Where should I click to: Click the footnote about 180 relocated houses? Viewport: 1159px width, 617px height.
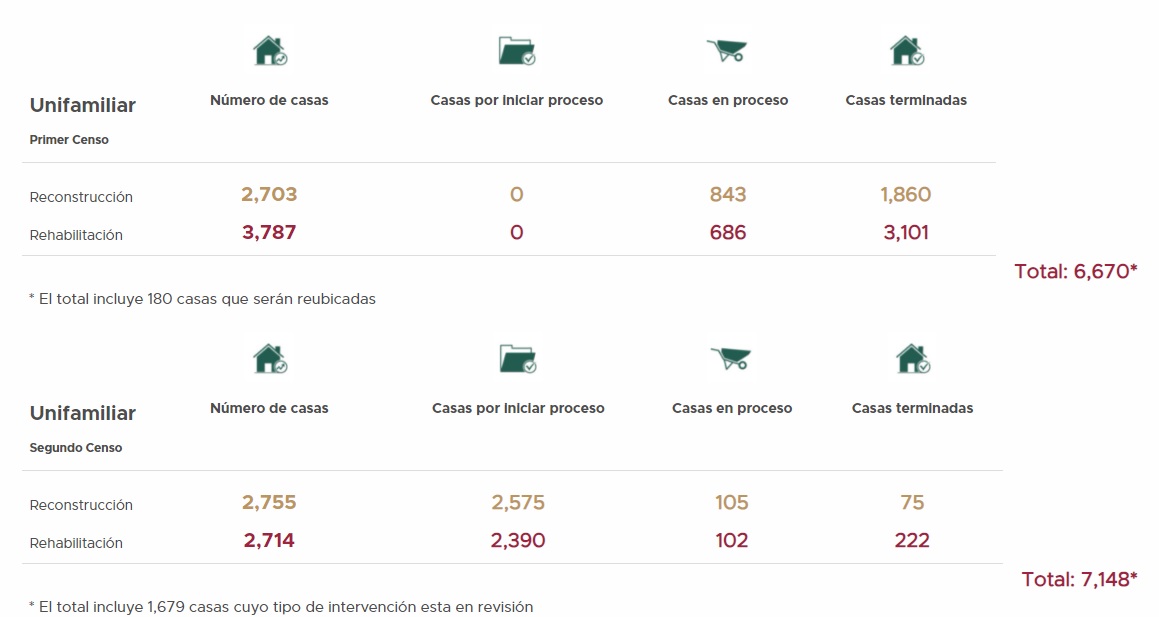pos(203,299)
